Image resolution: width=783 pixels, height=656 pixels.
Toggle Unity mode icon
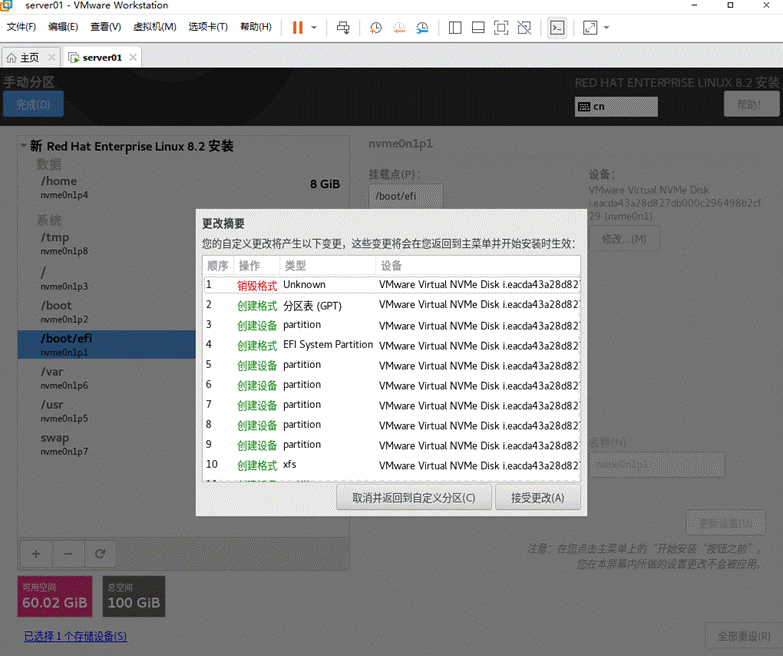click(524, 27)
